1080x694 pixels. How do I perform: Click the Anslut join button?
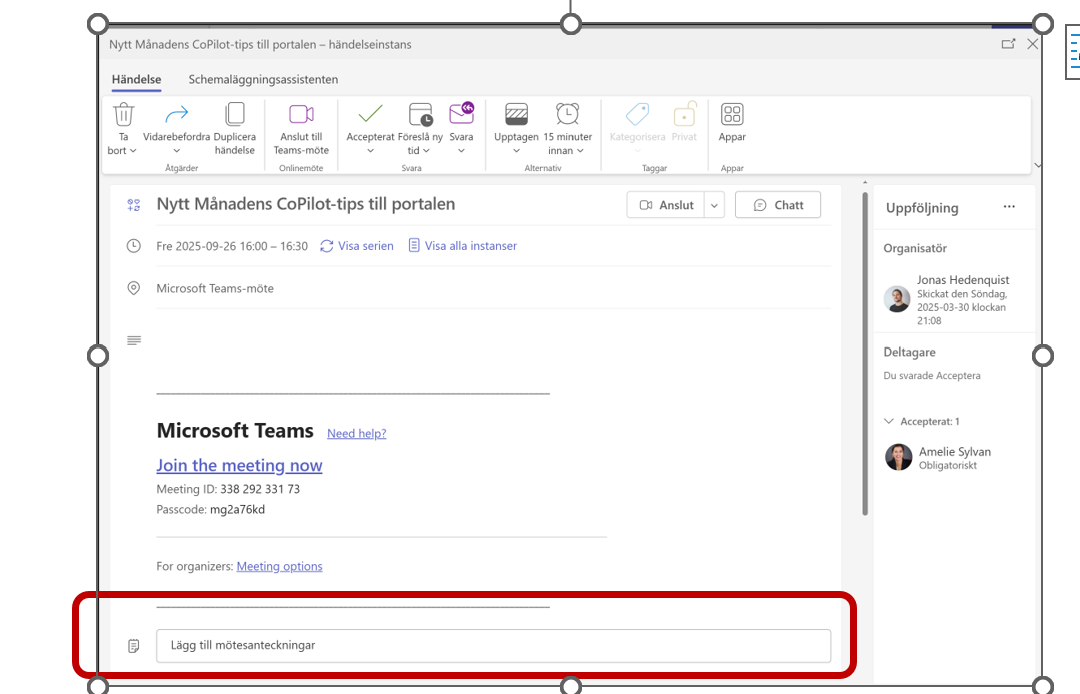click(x=665, y=205)
